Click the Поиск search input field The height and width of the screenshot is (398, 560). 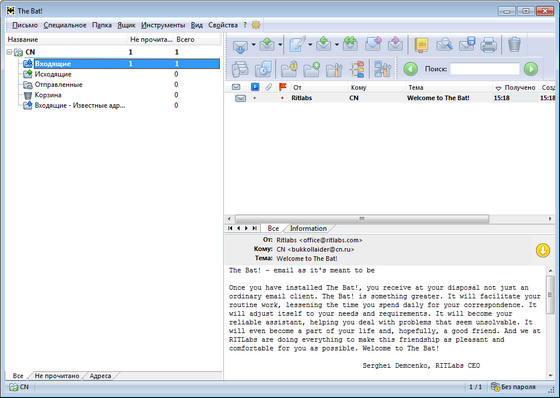click(485, 69)
